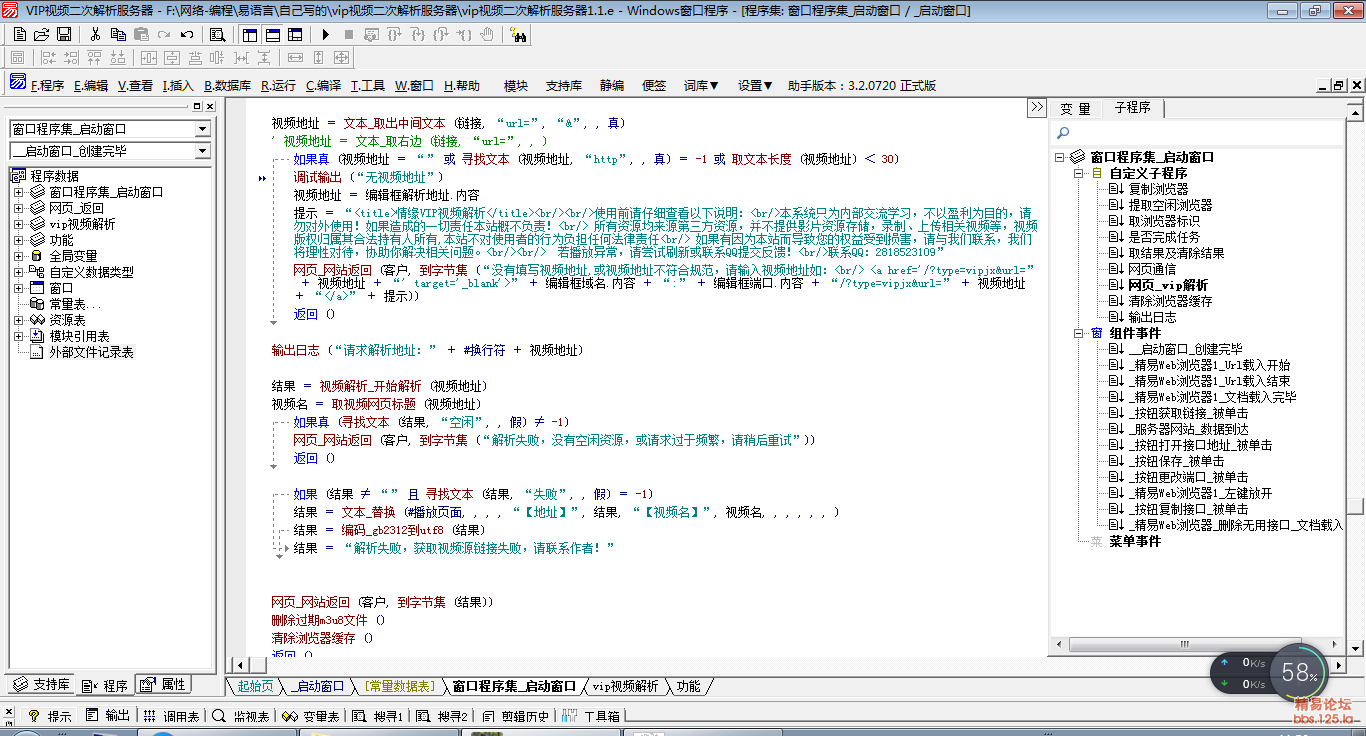Click the Copy toolbar icon
This screenshot has height=736, width=1366.
(x=118, y=34)
